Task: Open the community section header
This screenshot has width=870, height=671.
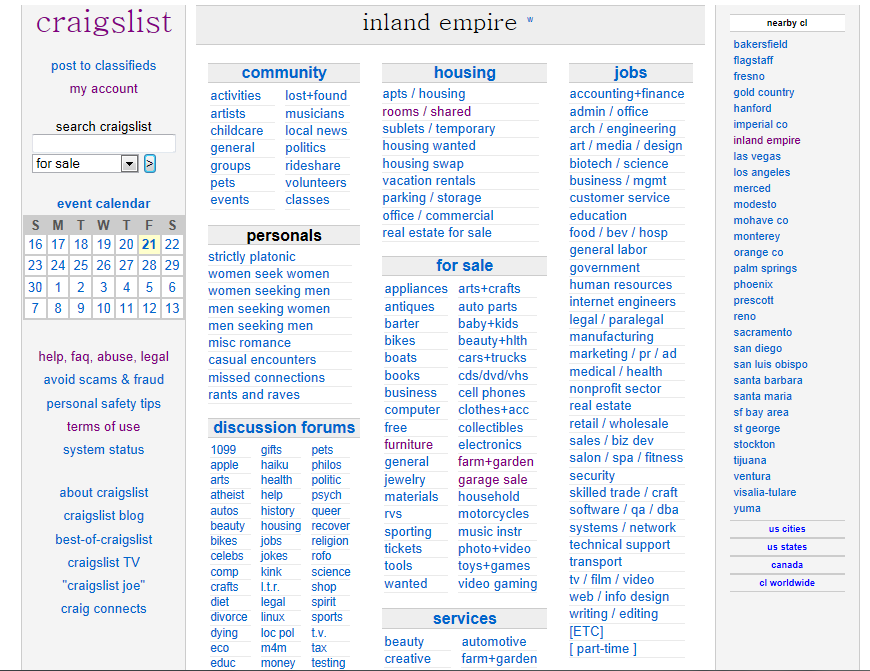Action: (x=284, y=73)
